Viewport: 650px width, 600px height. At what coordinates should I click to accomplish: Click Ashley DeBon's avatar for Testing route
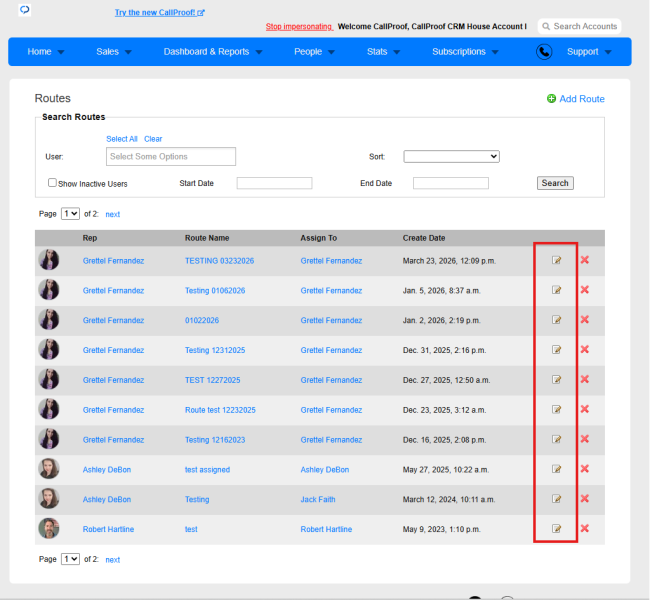(49, 499)
